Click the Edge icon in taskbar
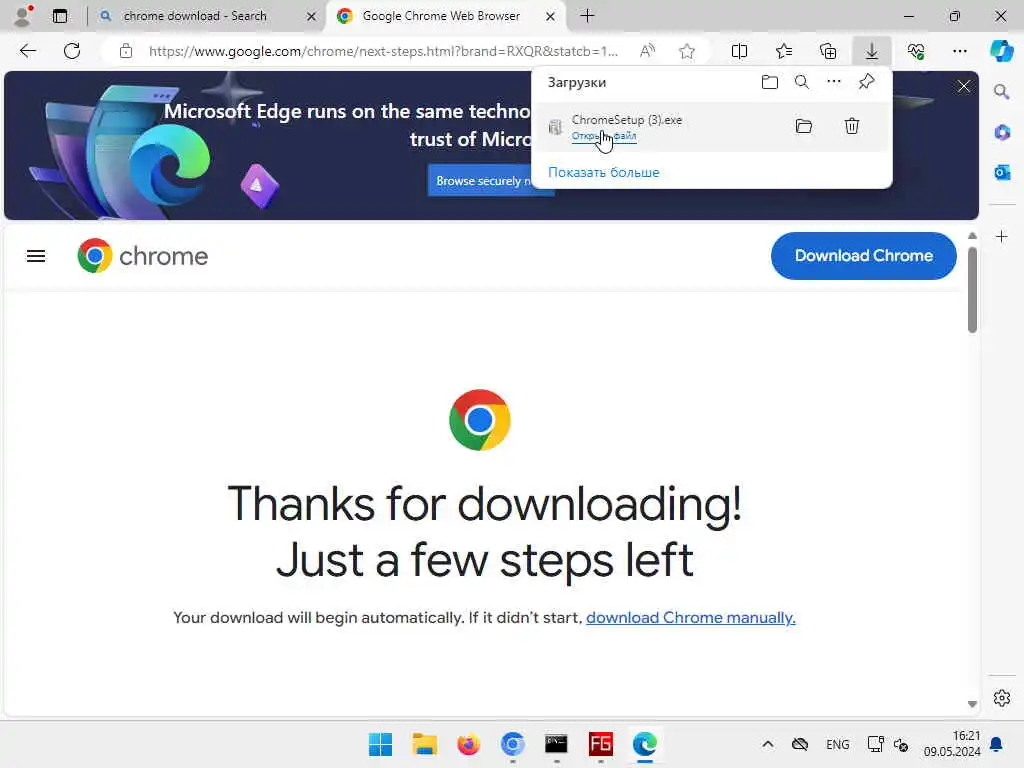1024x768 pixels. (645, 744)
